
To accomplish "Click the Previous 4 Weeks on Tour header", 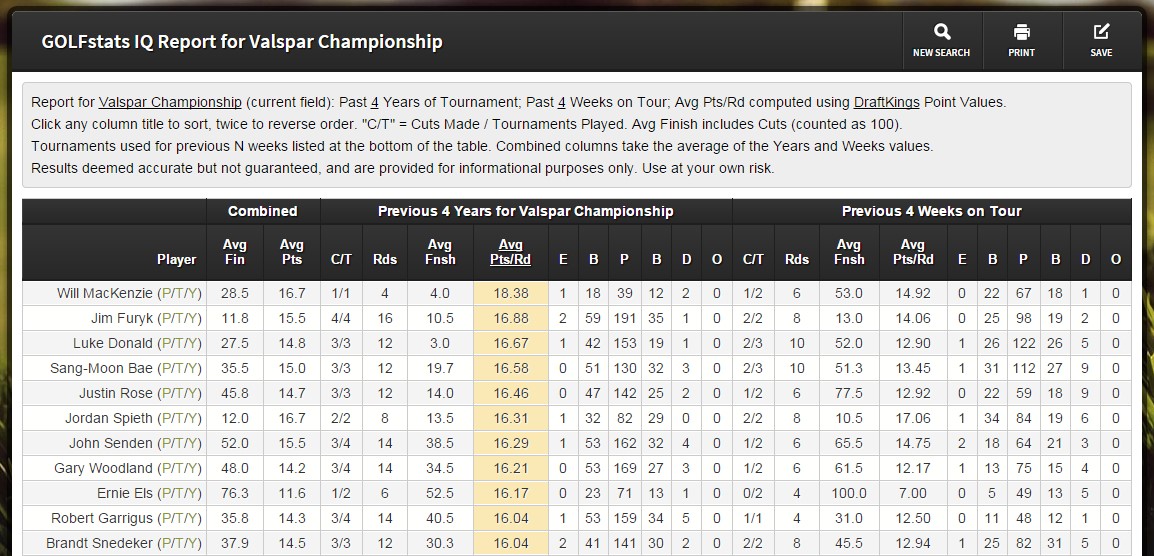I will (931, 211).
